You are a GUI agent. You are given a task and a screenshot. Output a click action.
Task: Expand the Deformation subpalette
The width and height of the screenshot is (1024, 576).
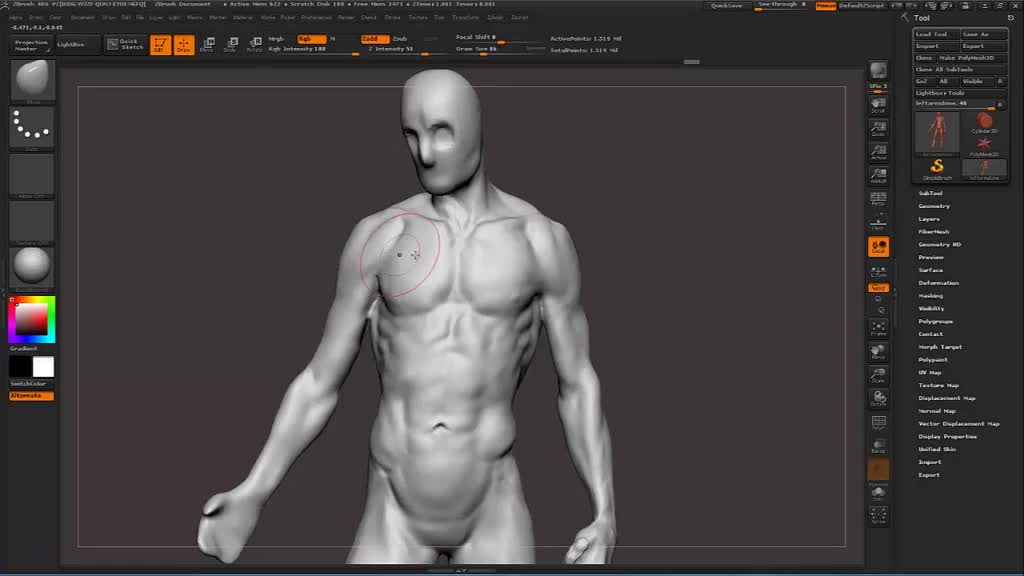point(938,283)
